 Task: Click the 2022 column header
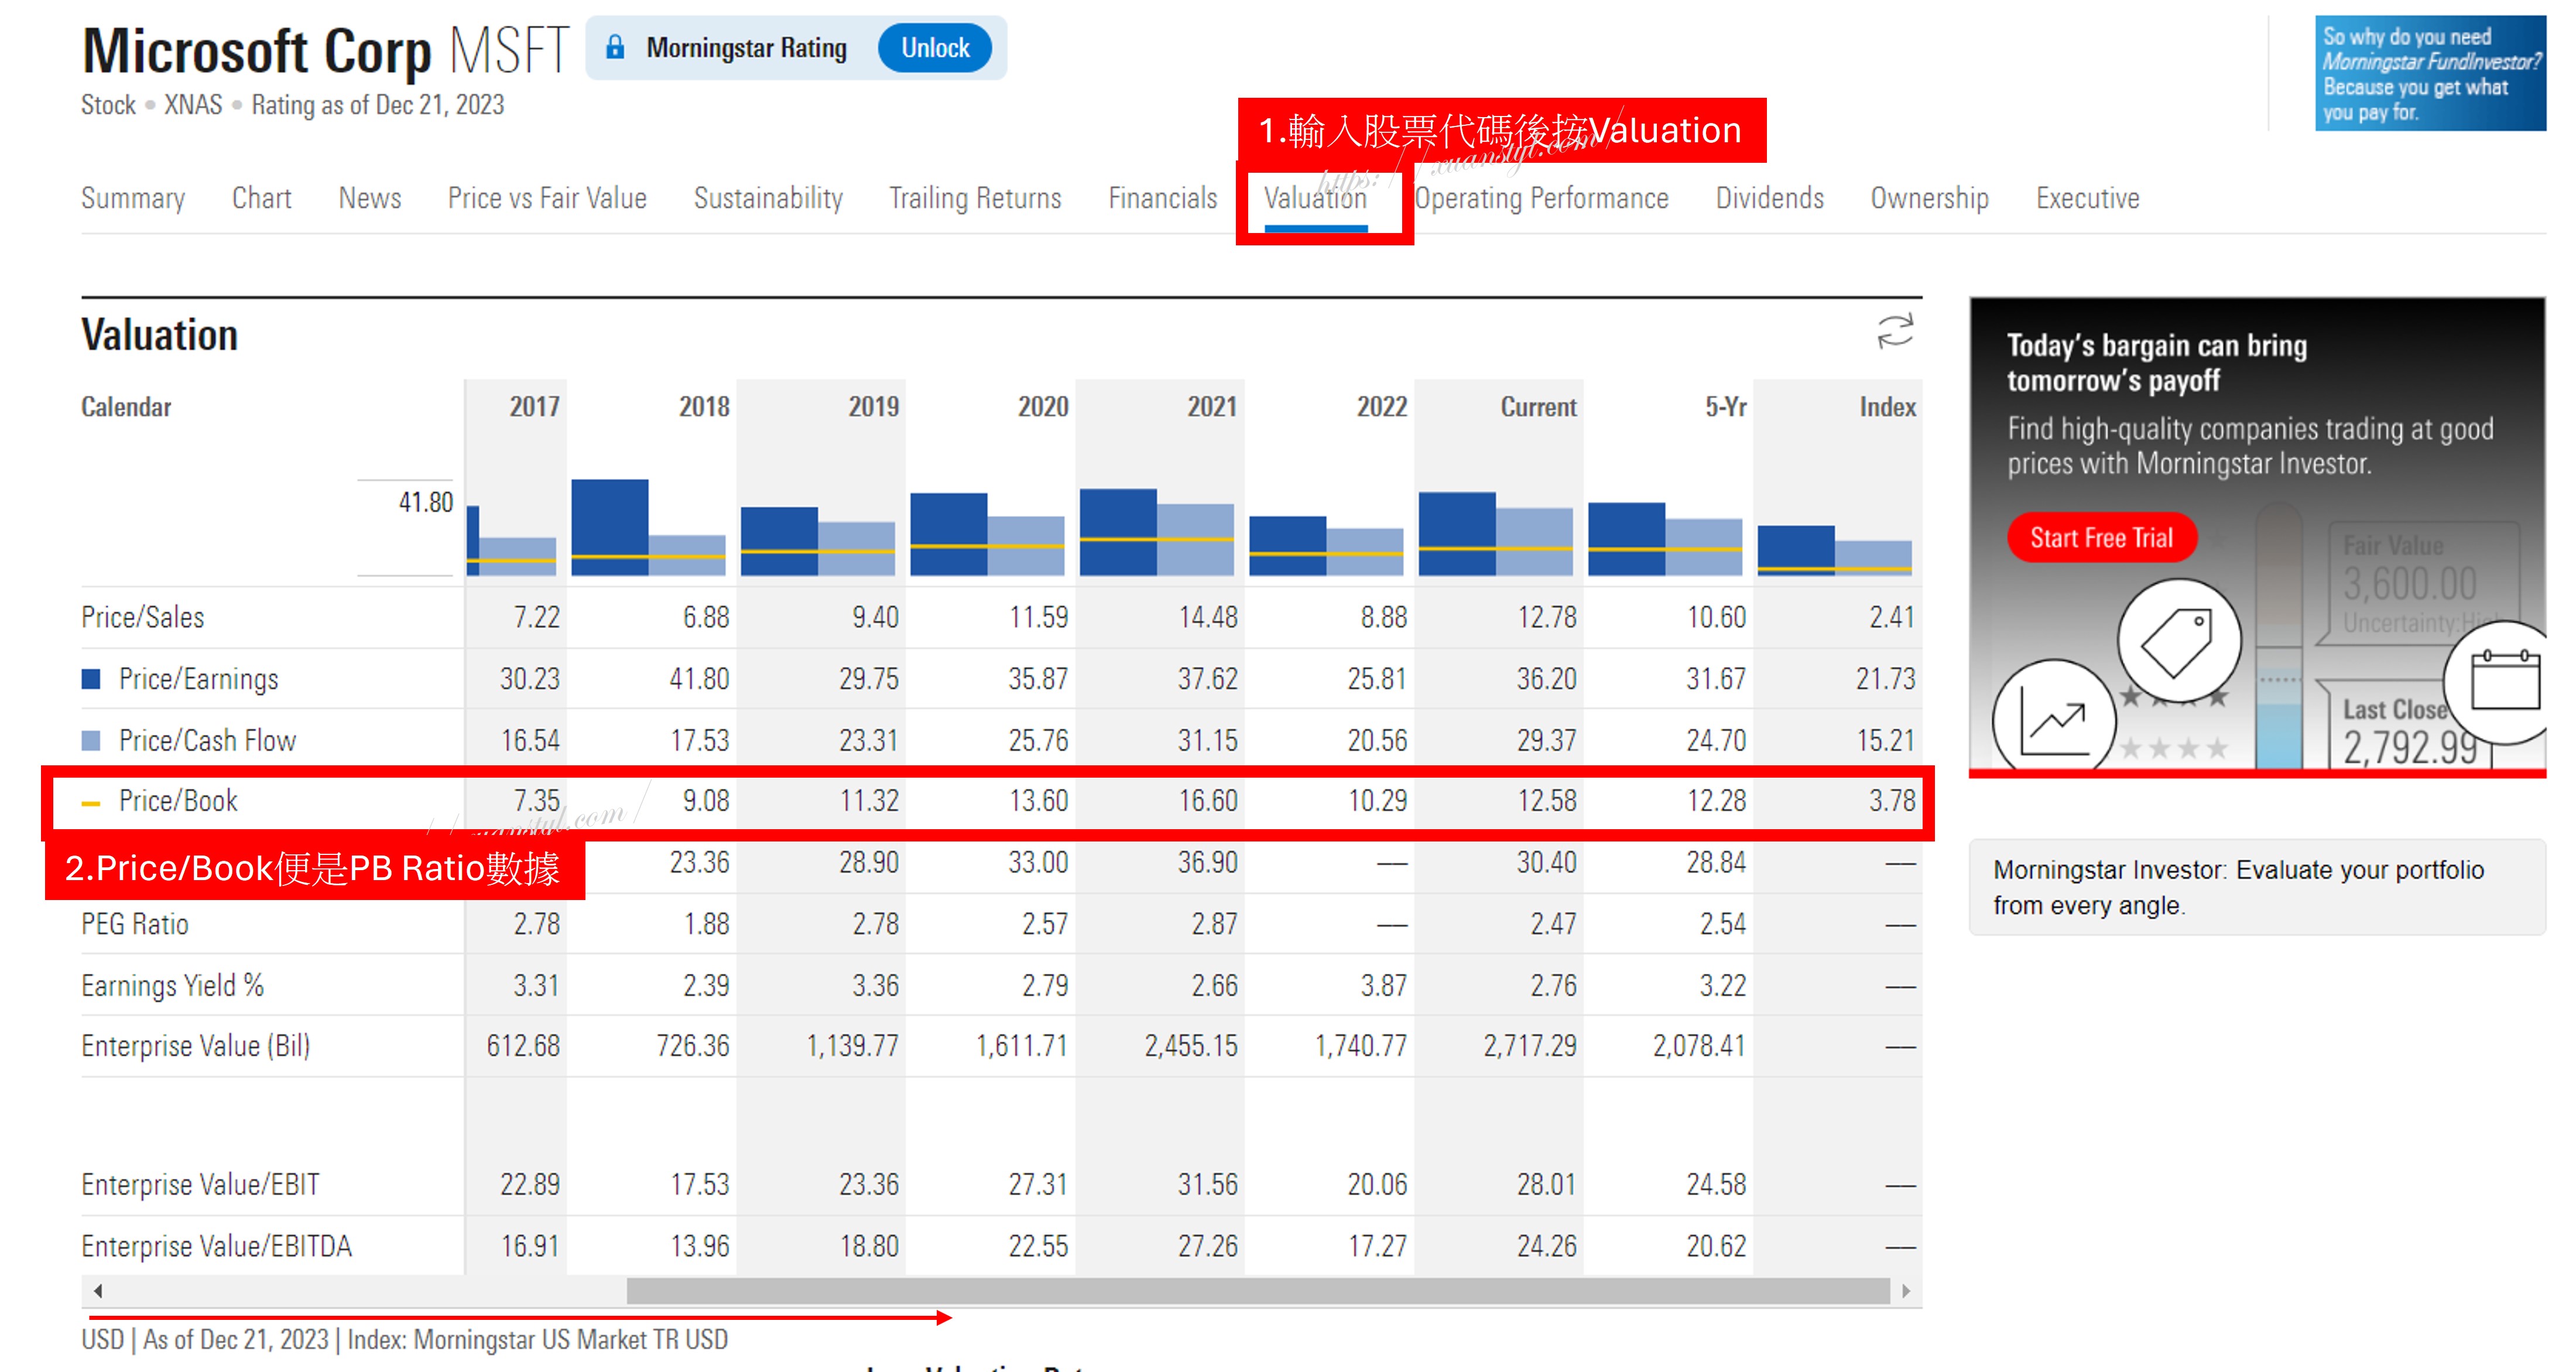(1382, 407)
